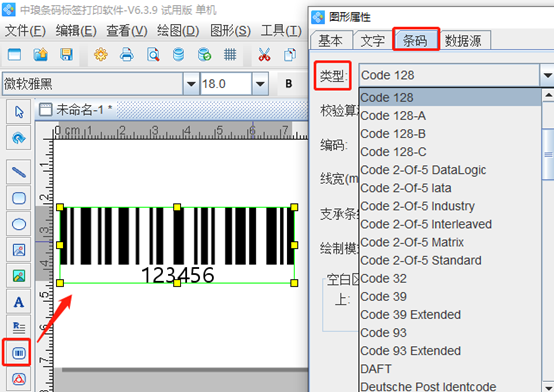Select the triangle shape tool at bottom
The height and width of the screenshot is (392, 554).
(x=19, y=379)
